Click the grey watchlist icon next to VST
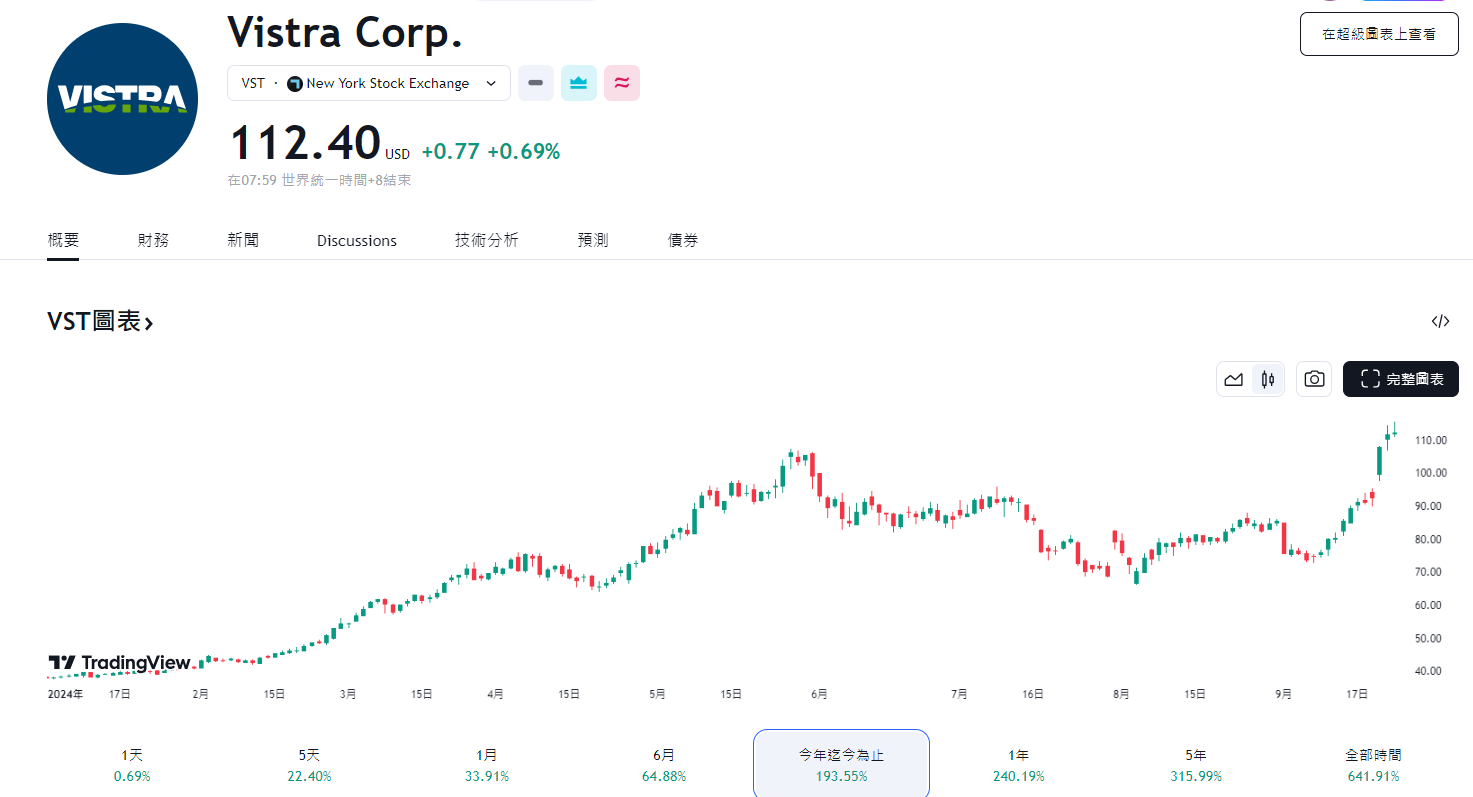This screenshot has width=1473, height=797. (x=535, y=83)
